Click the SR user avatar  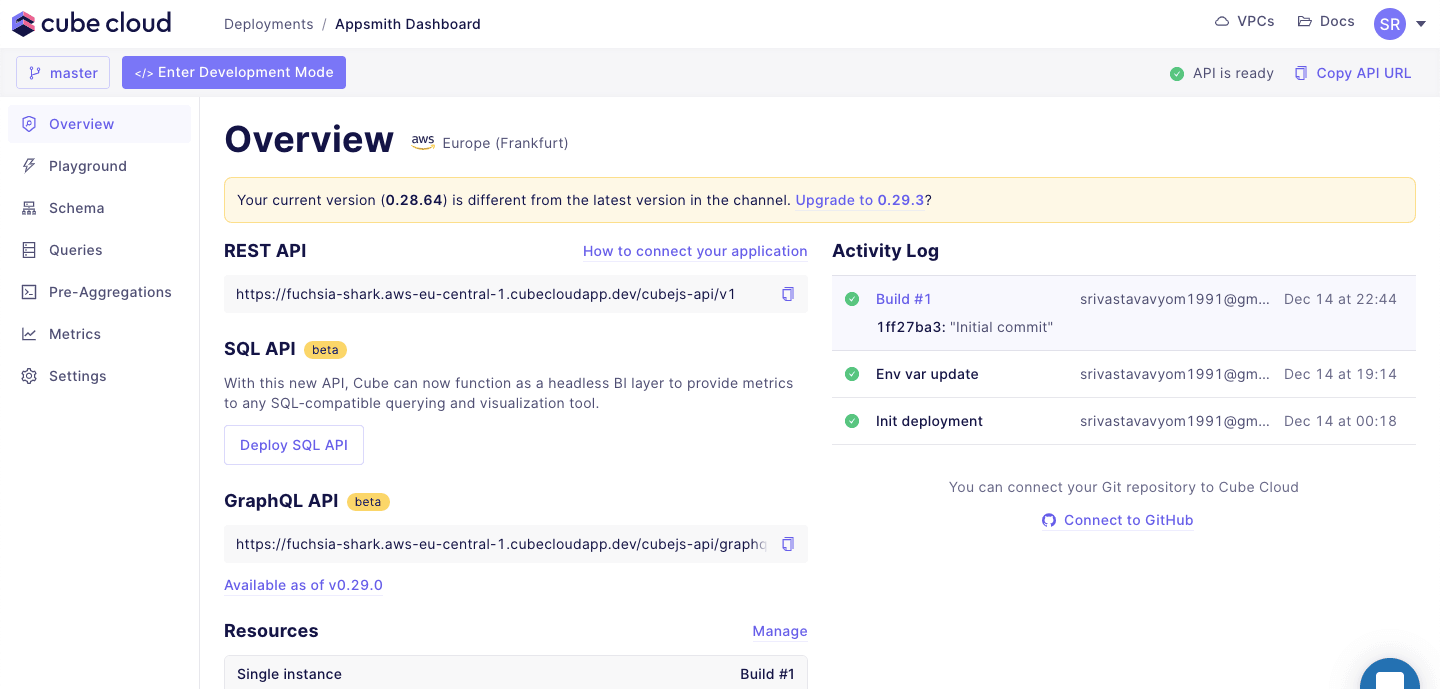1389,24
